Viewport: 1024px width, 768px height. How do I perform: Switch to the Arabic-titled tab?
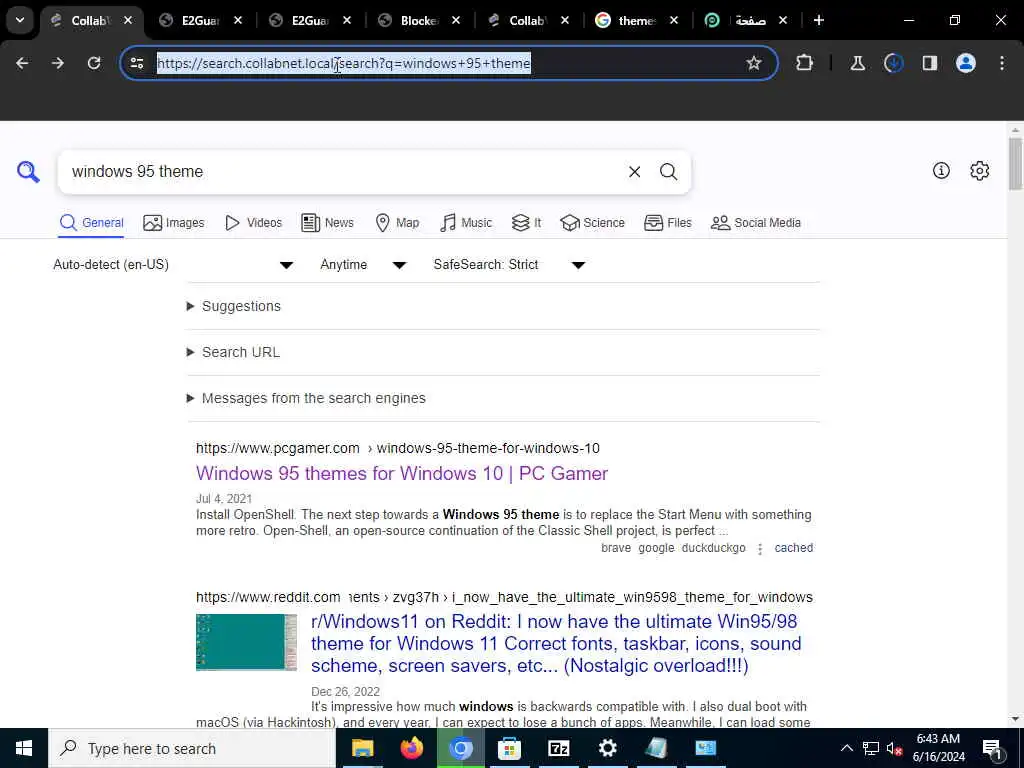click(x=746, y=20)
